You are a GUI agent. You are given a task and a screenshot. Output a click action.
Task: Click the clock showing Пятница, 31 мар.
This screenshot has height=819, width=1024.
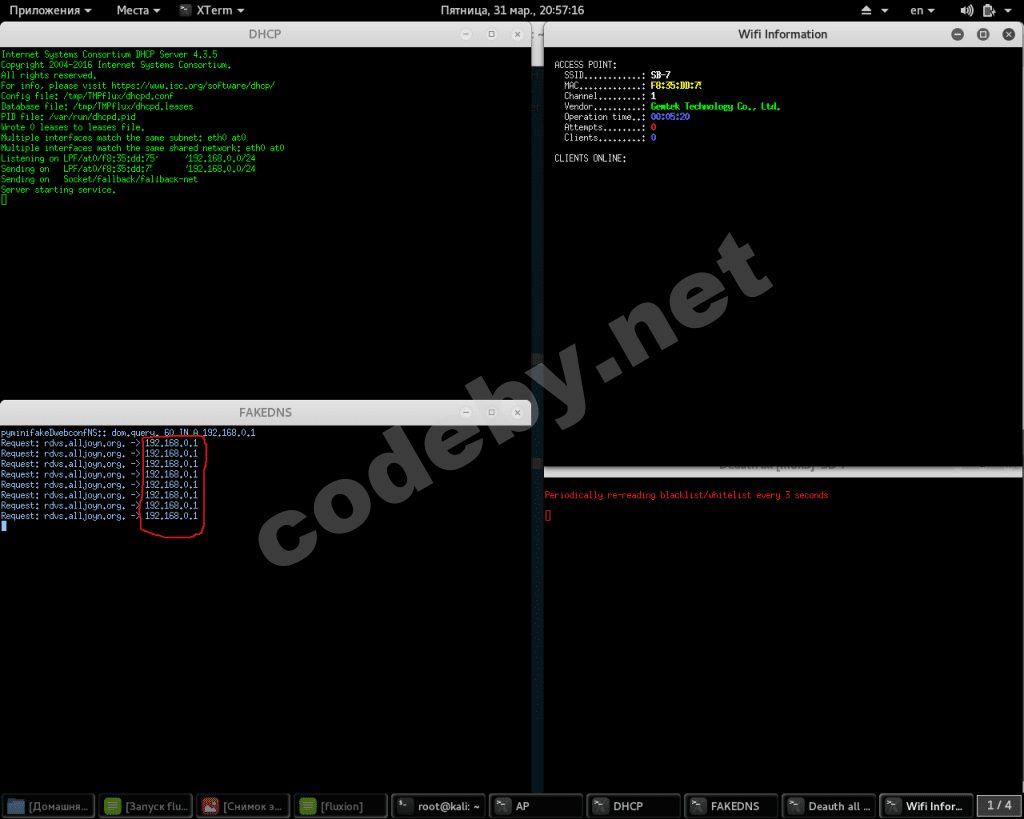512,10
